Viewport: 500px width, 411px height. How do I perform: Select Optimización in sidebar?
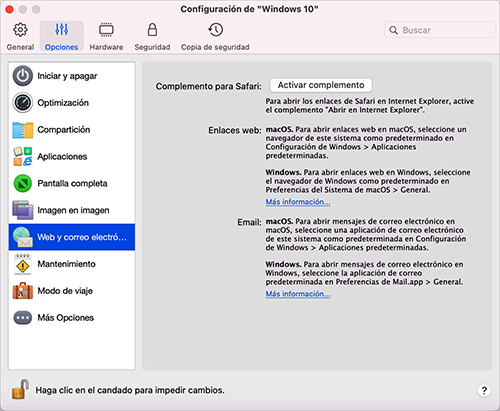tap(72, 103)
